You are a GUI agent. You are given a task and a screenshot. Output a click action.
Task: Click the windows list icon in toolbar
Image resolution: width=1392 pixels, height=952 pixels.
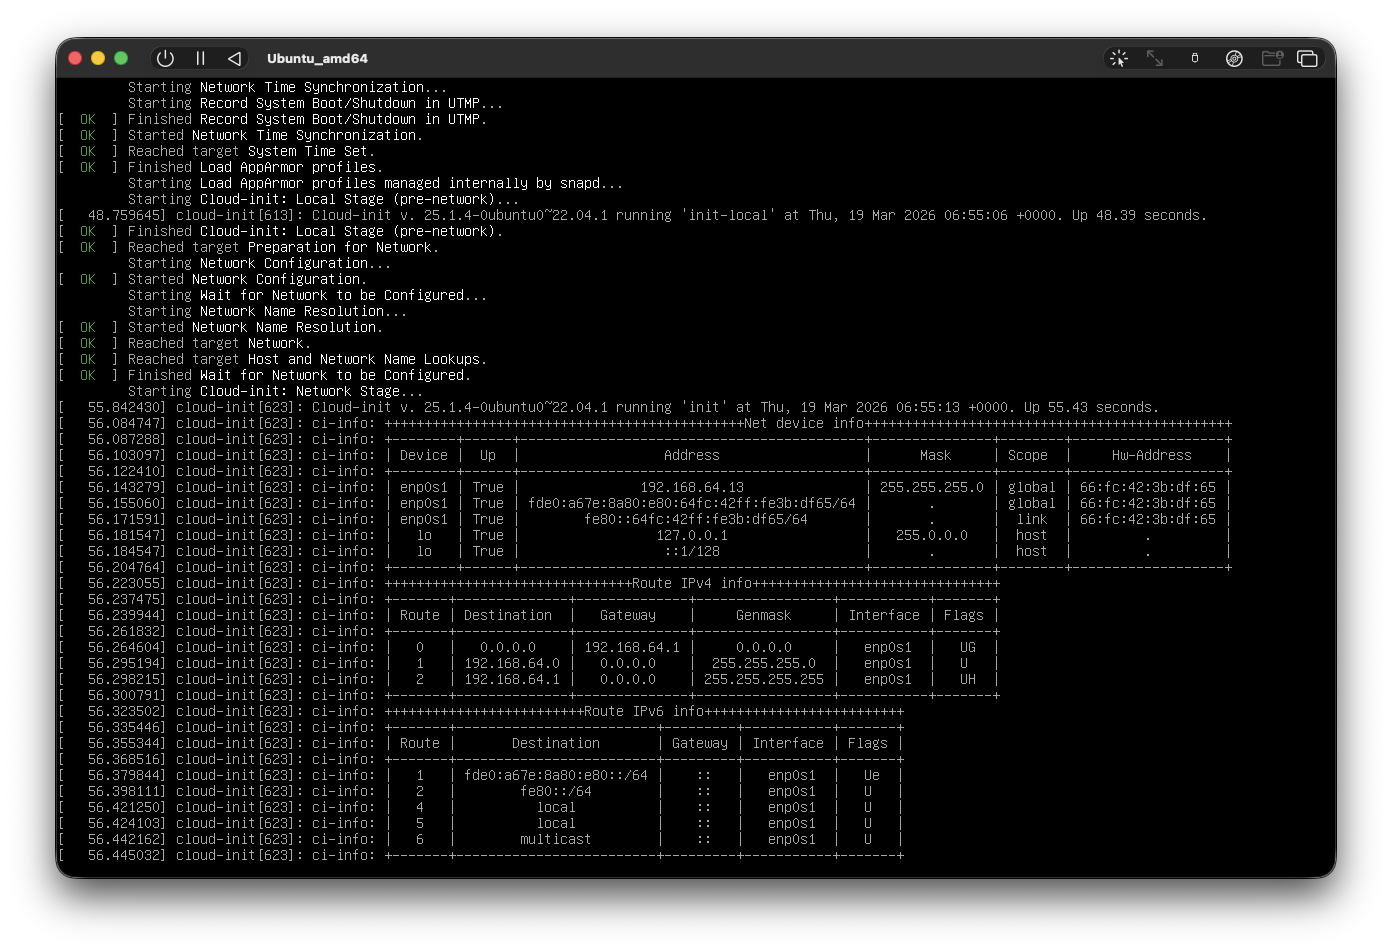1307,59
